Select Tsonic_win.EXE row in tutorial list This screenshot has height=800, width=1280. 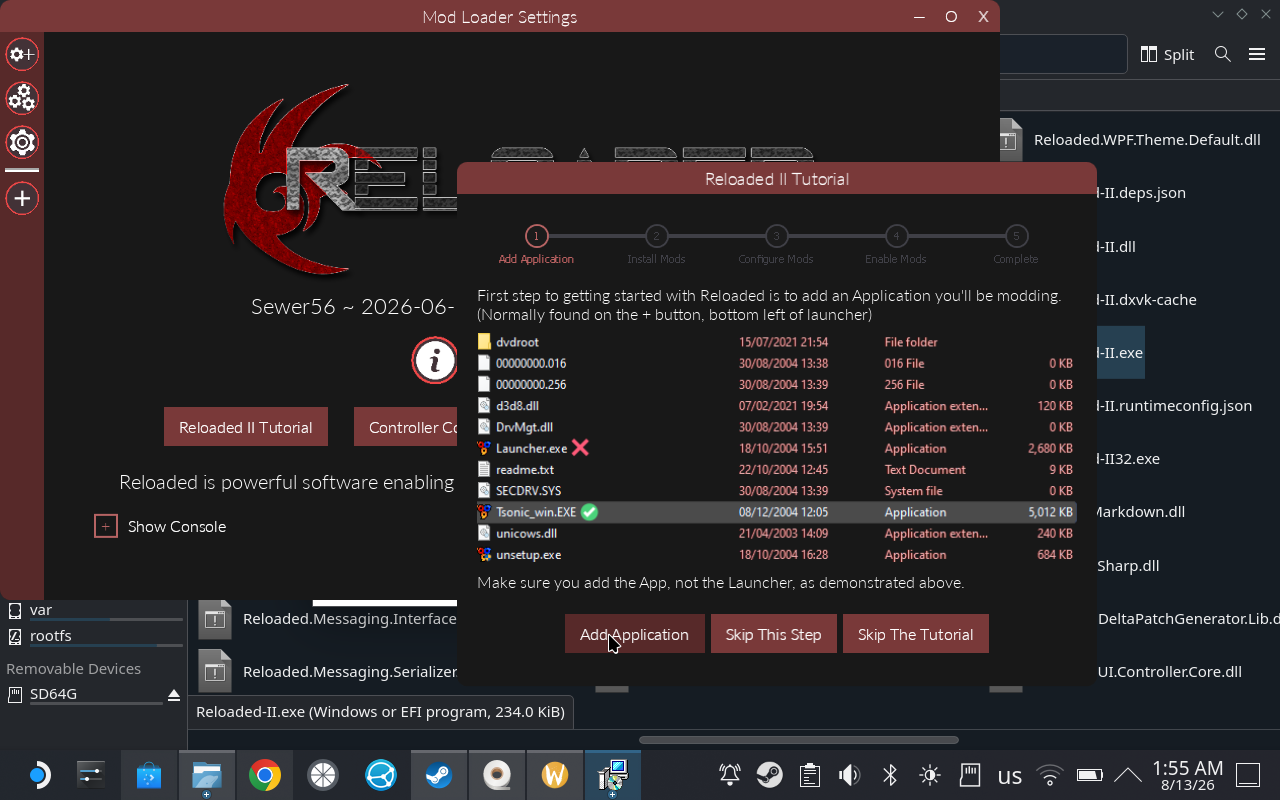coord(776,512)
